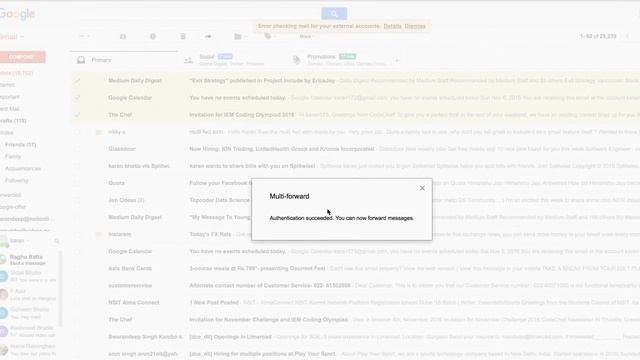
Task: Click the Report spam icon in the toolbar
Action: point(153,36)
